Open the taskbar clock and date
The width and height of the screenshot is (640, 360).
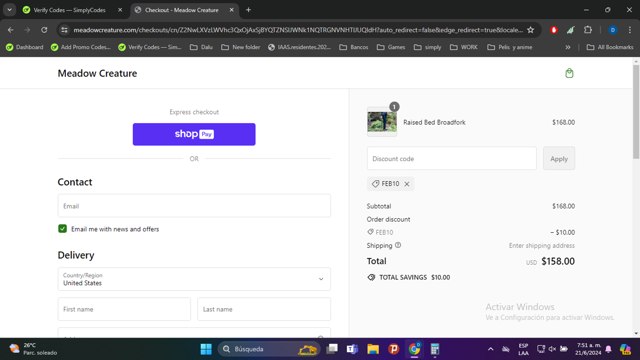pos(588,349)
